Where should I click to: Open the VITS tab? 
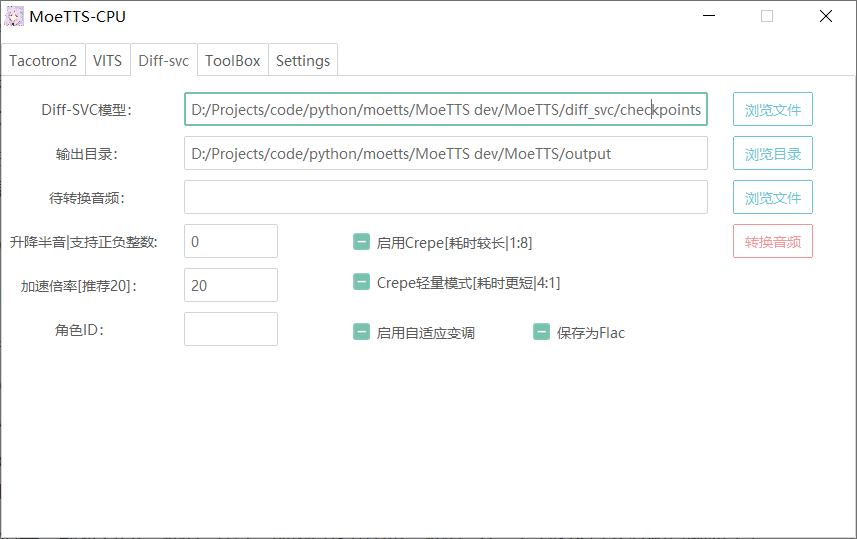(x=108, y=60)
